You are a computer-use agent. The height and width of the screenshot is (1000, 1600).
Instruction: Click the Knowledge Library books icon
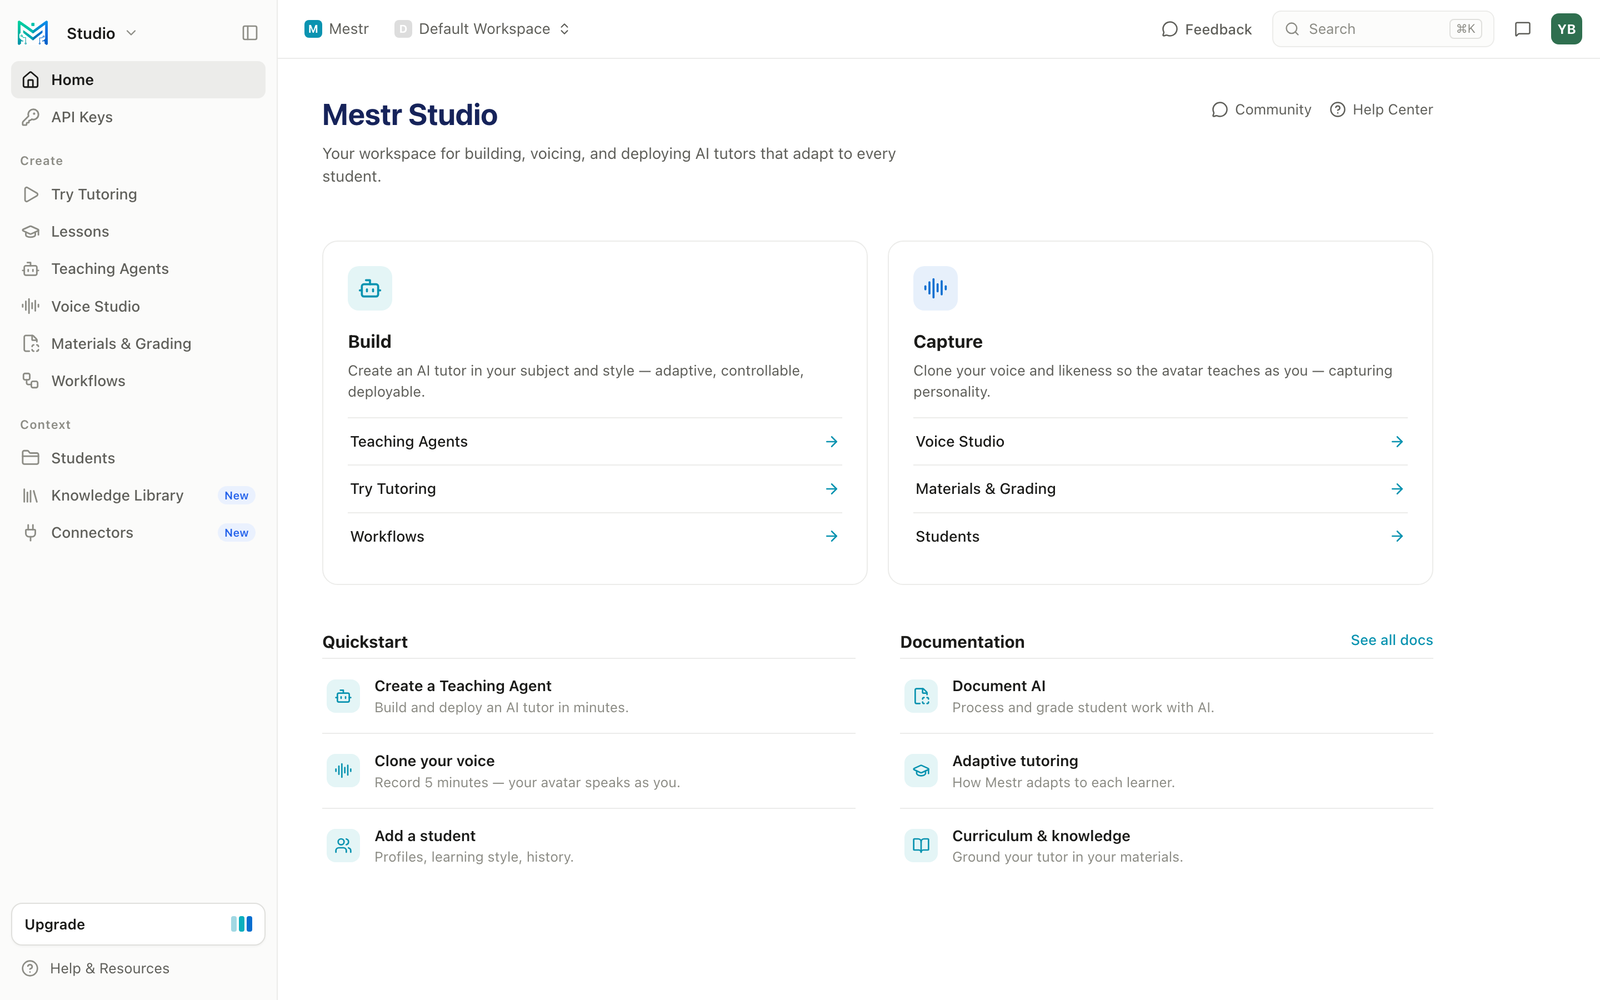click(x=31, y=495)
